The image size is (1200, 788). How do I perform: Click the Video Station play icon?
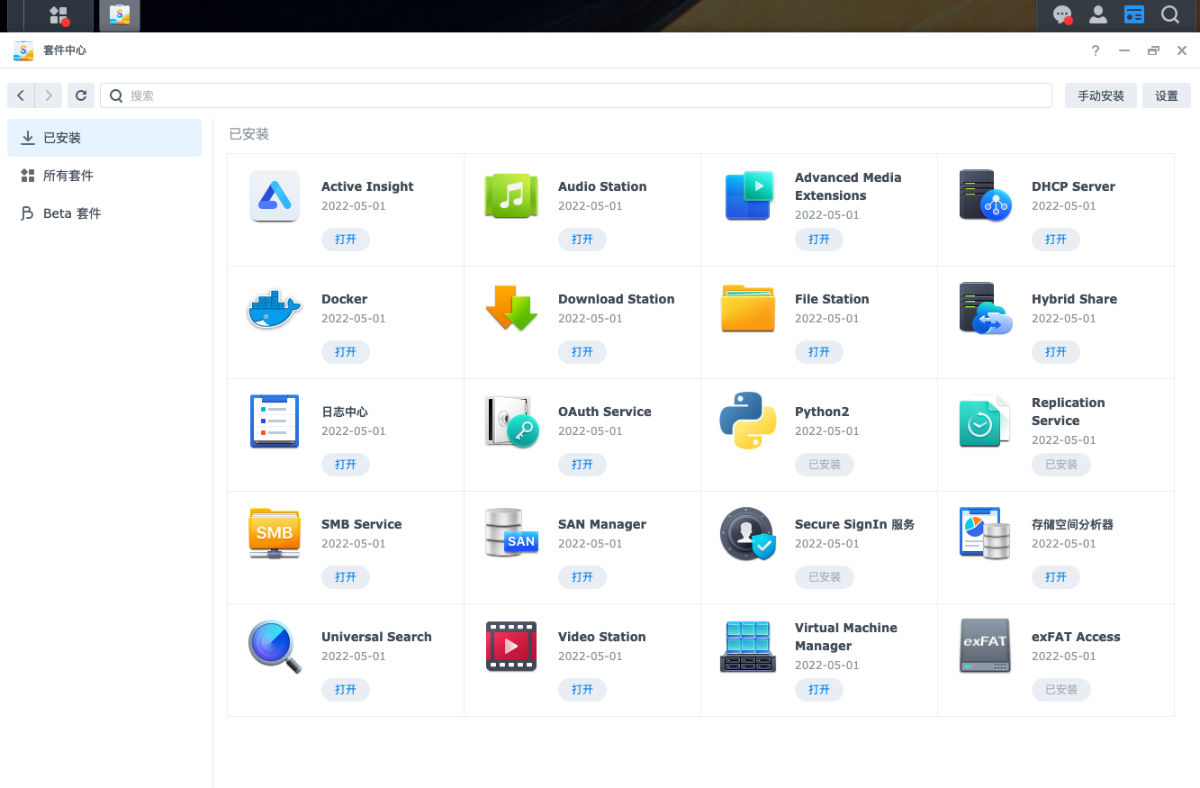coord(511,646)
